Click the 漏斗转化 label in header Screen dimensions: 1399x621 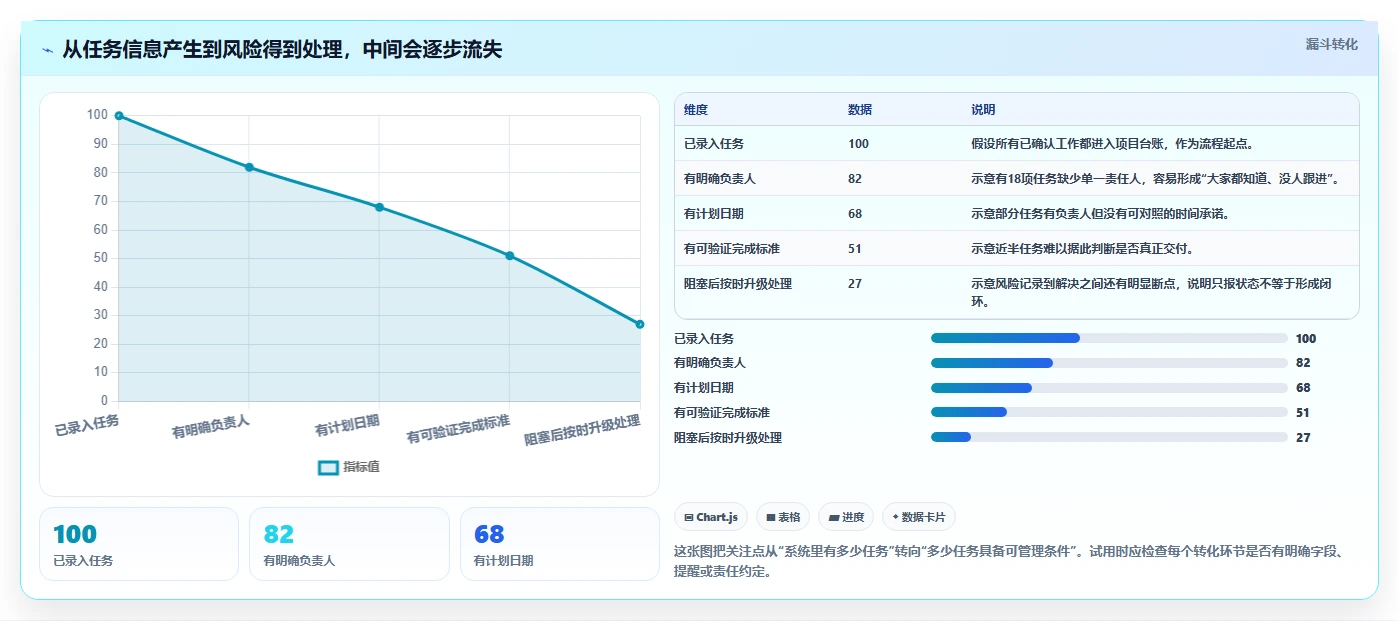[1331, 44]
